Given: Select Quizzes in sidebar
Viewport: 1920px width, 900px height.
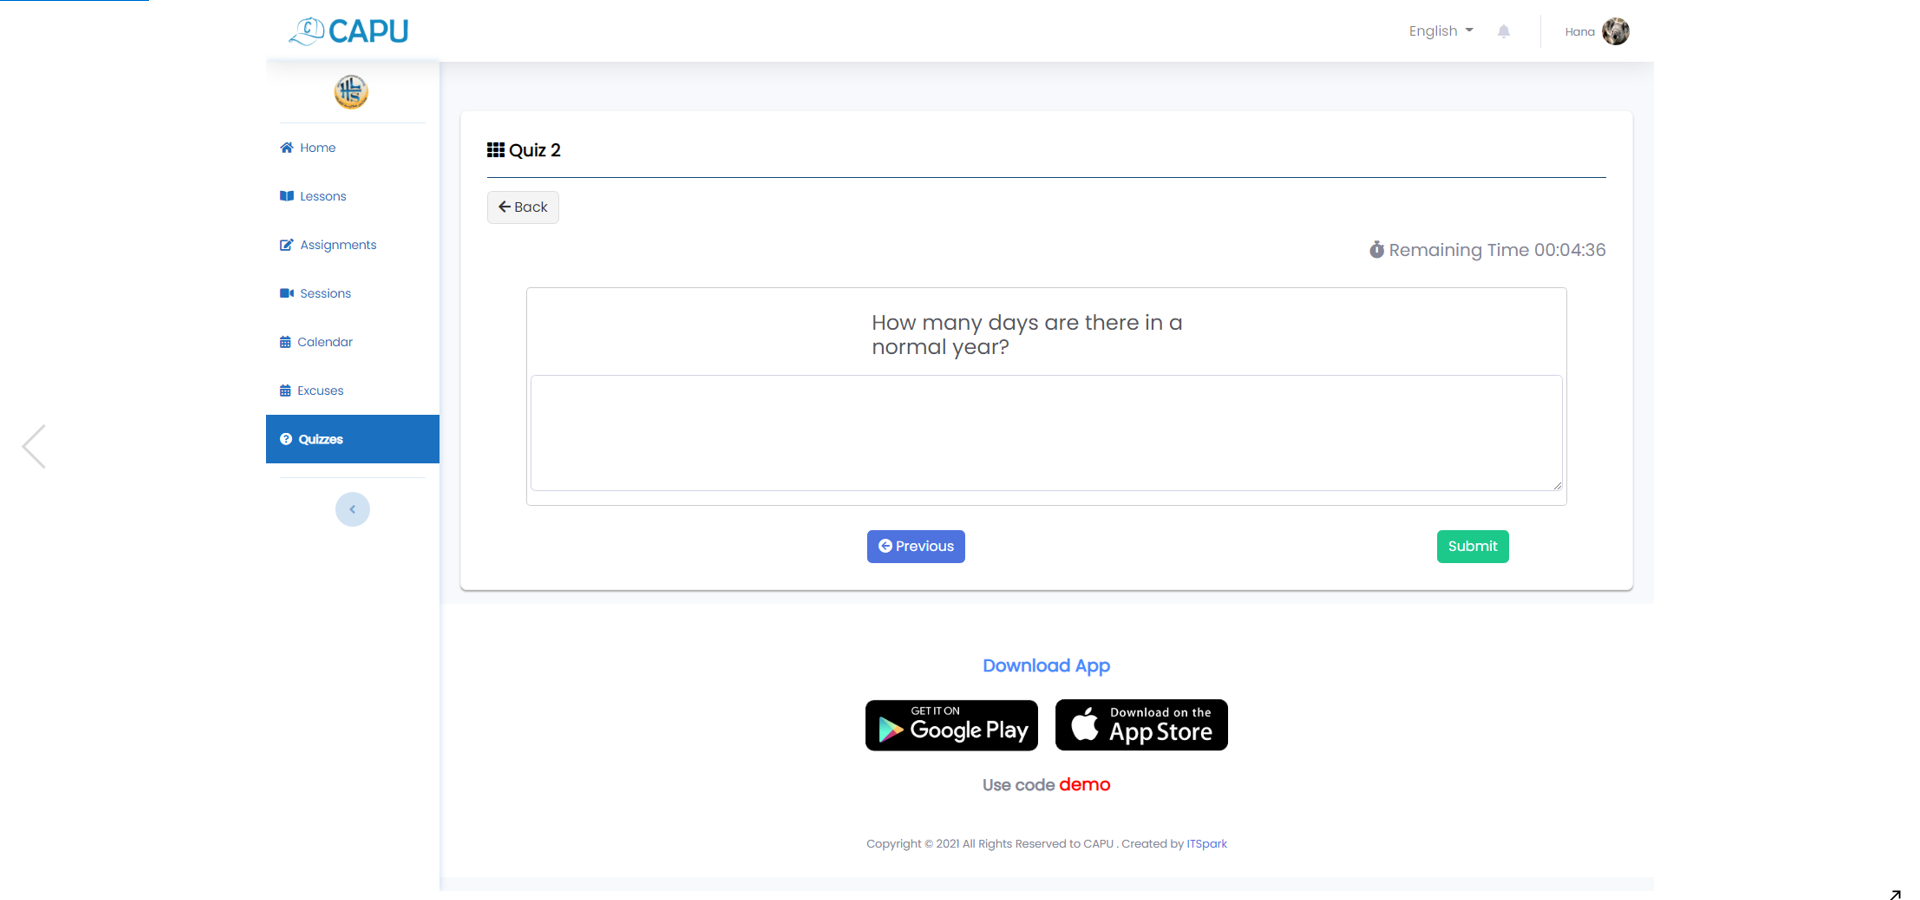Looking at the screenshot, I should 352,439.
